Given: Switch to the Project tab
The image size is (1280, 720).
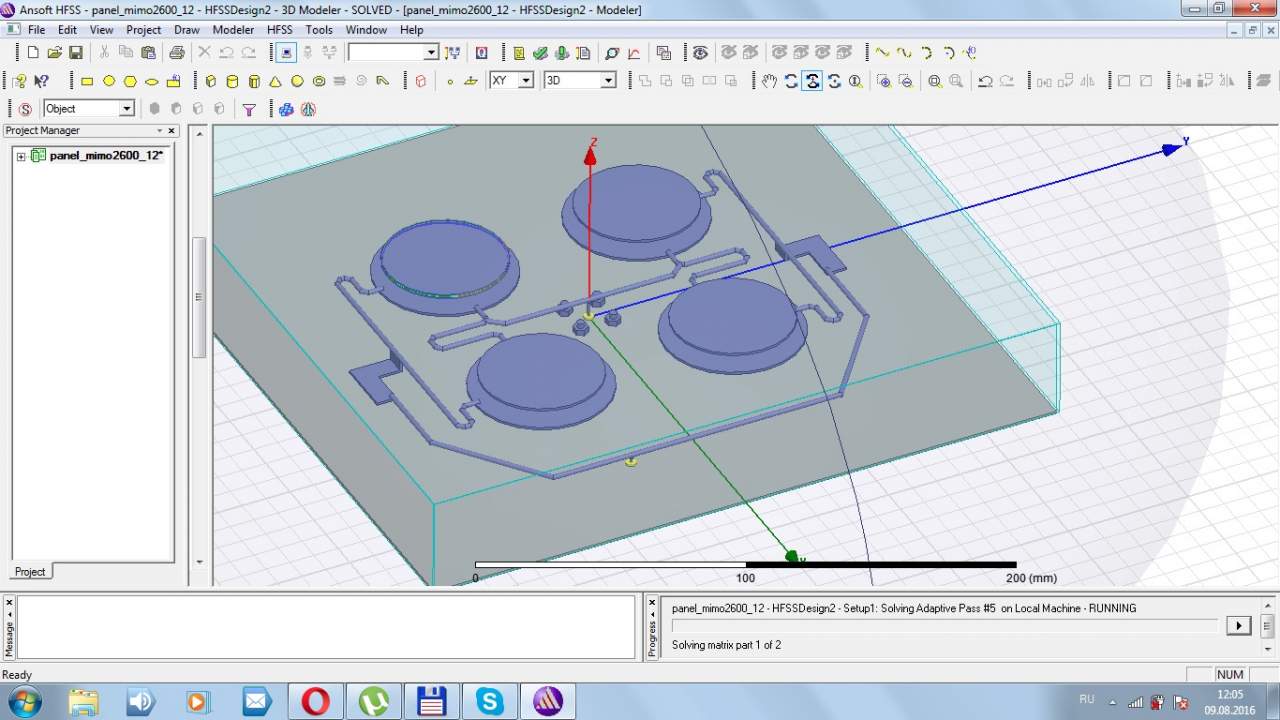Looking at the screenshot, I should click(x=30, y=572).
